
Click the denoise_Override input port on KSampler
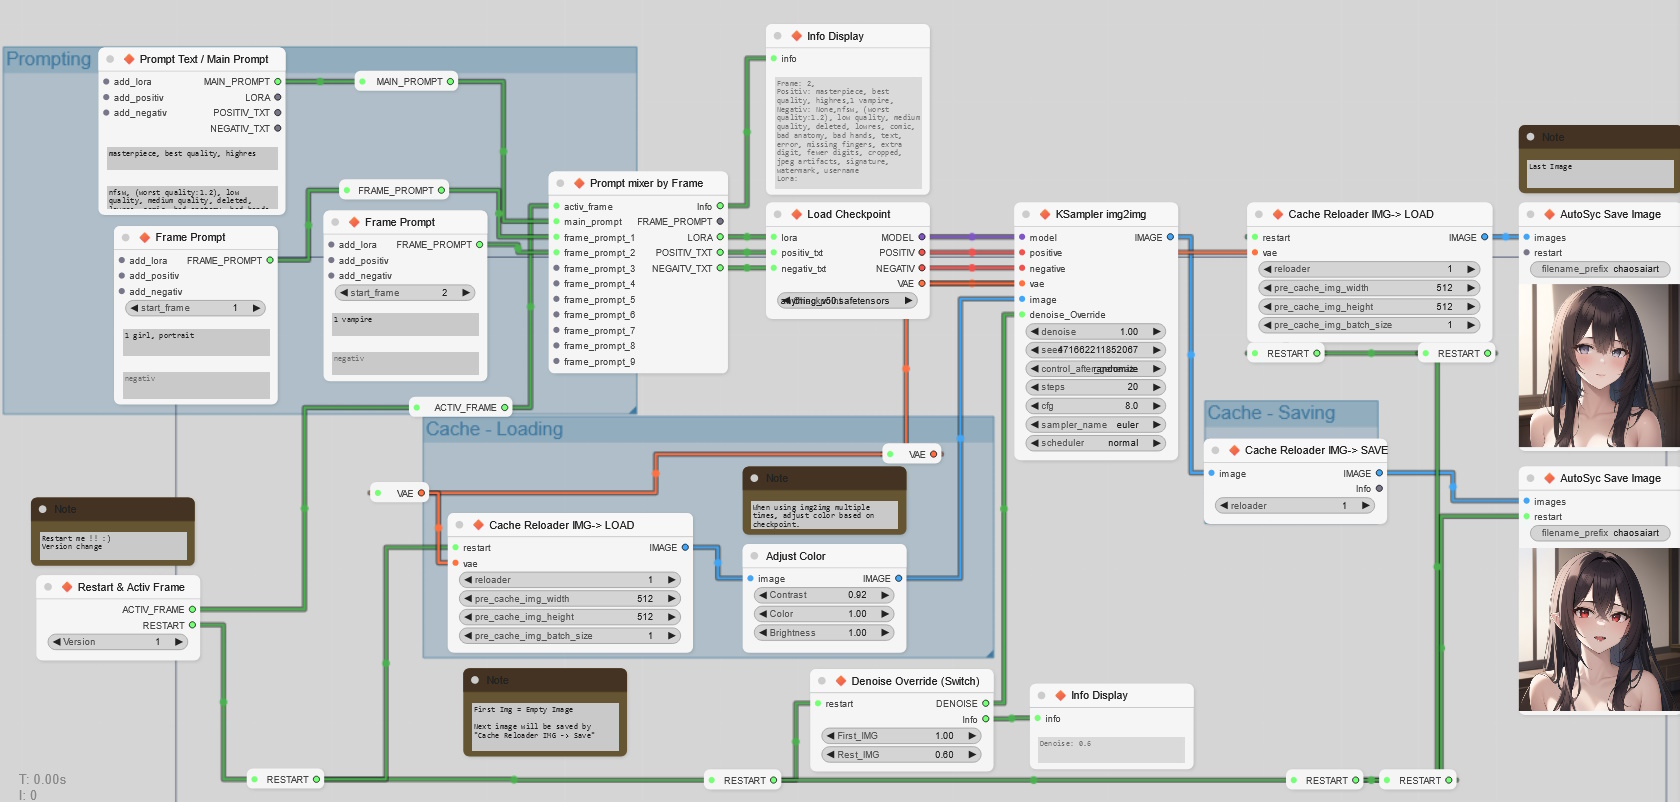(1021, 315)
